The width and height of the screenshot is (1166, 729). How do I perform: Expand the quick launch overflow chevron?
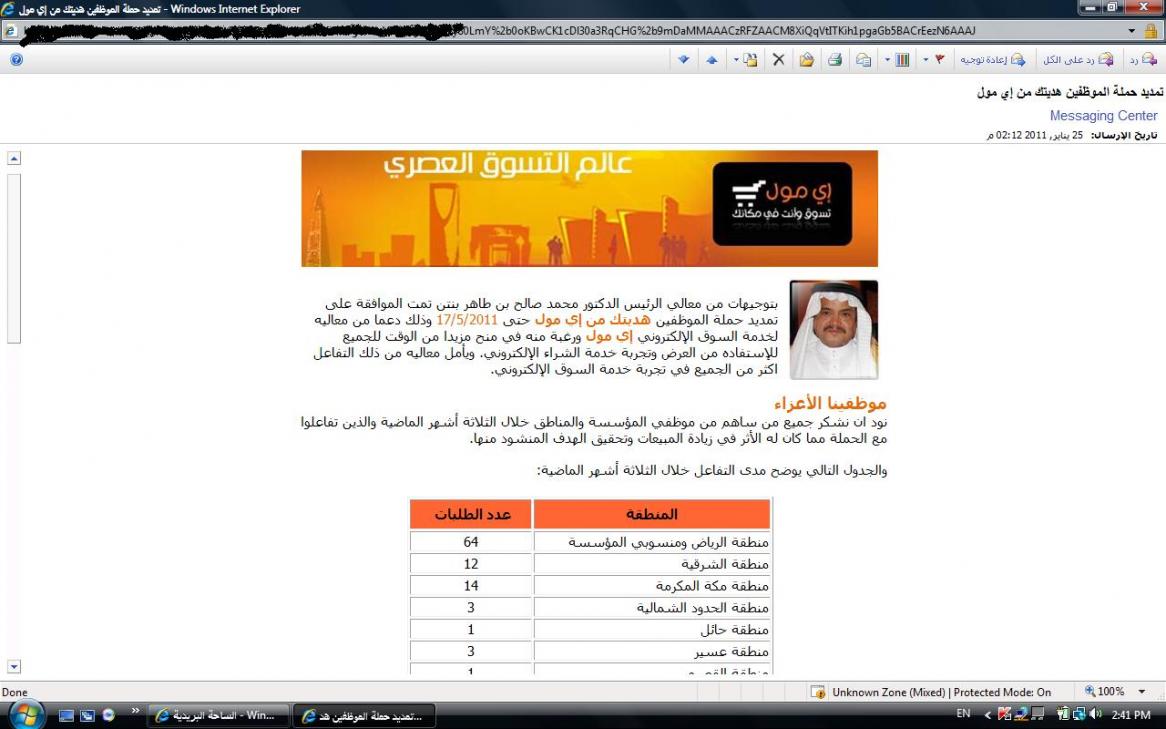point(135,712)
